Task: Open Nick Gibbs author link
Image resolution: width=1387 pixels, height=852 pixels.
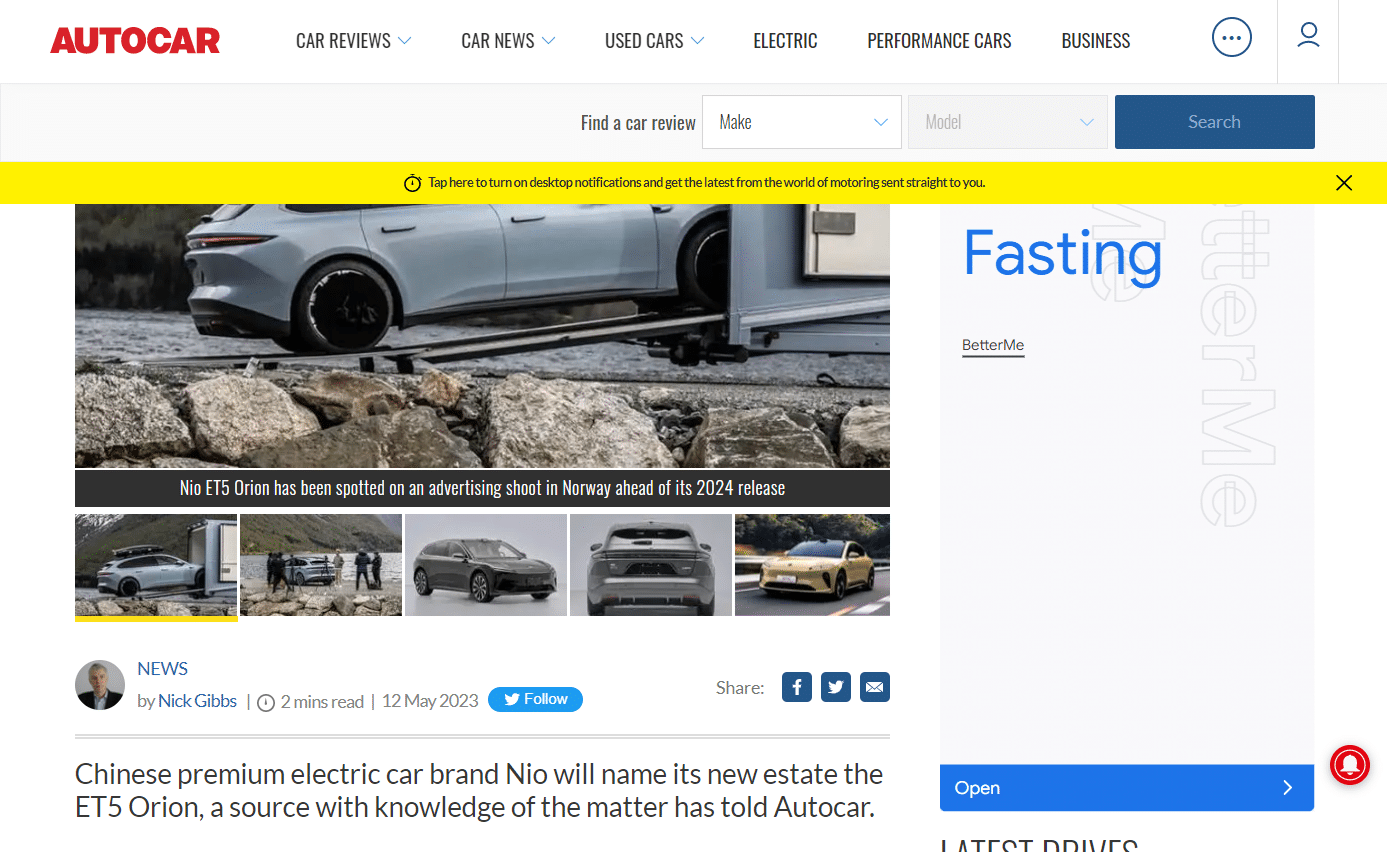Action: [197, 701]
